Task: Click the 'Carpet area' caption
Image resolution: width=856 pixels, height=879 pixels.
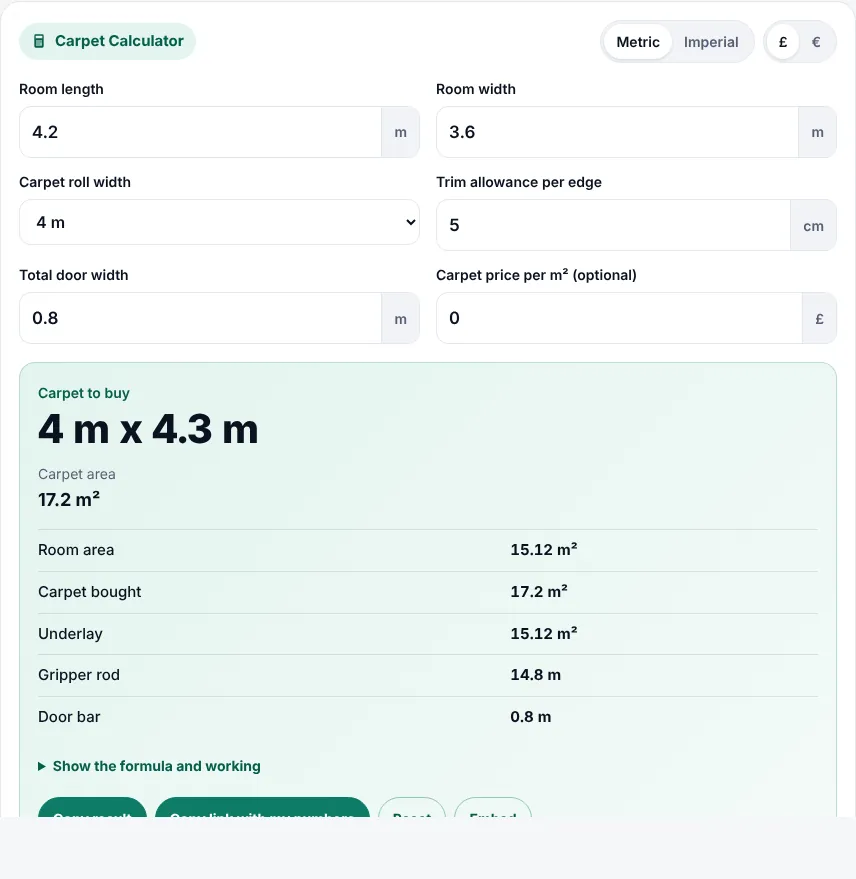Action: 77,474
